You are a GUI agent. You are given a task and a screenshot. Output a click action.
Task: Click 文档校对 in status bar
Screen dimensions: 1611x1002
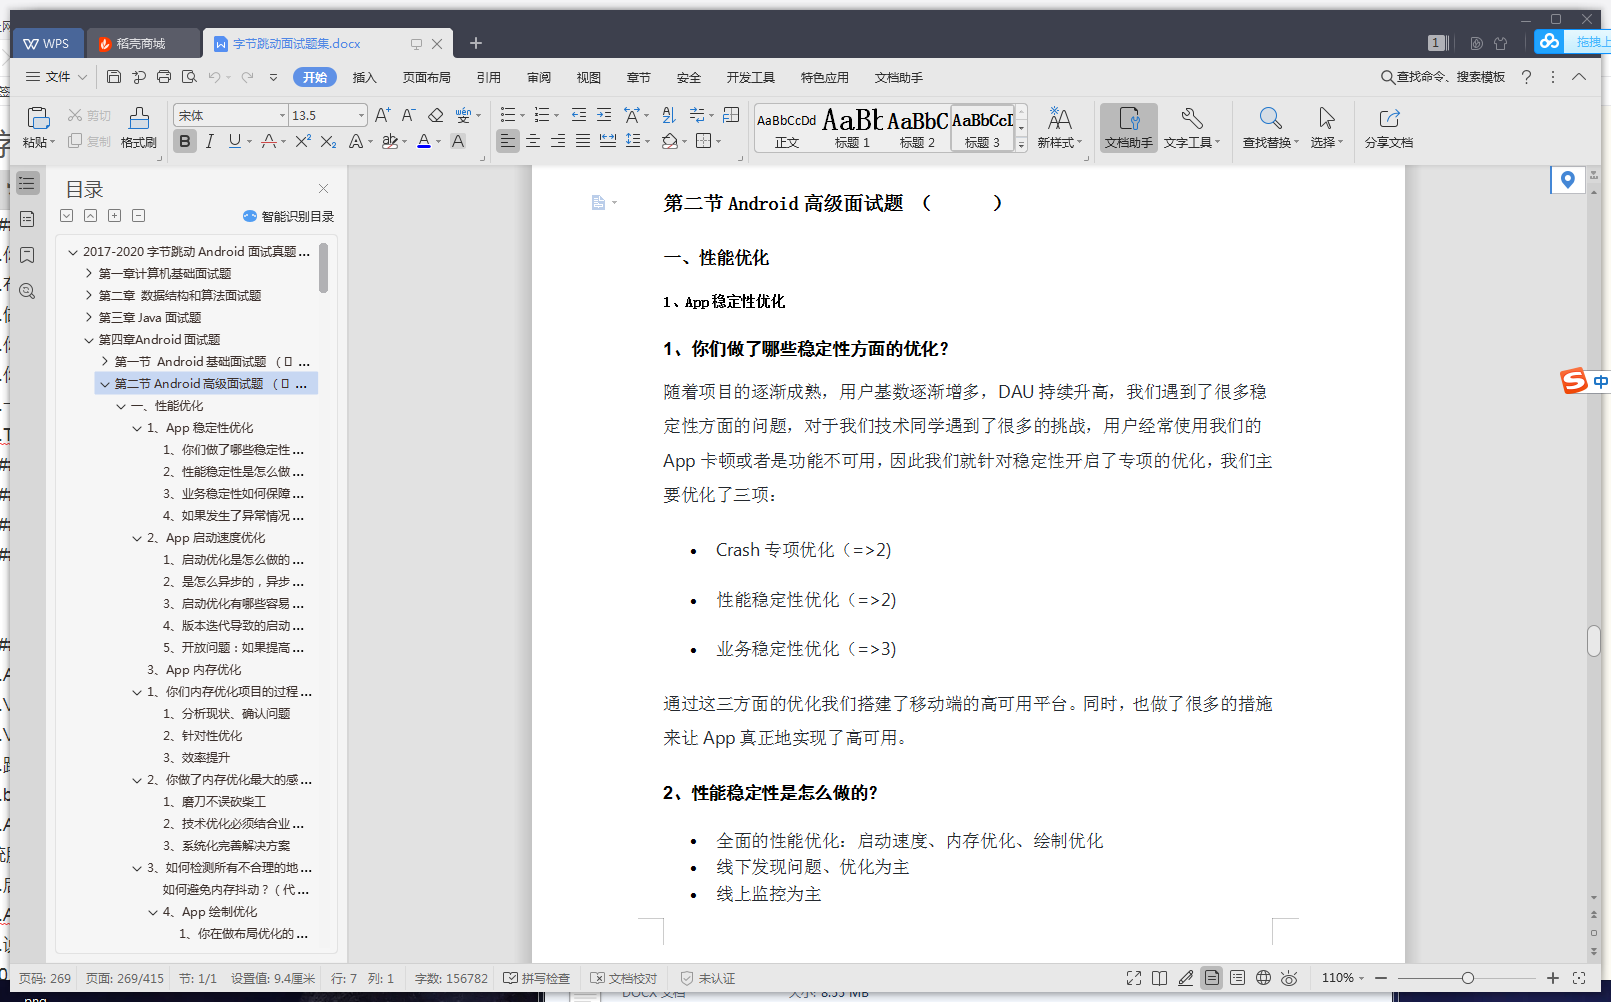624,978
